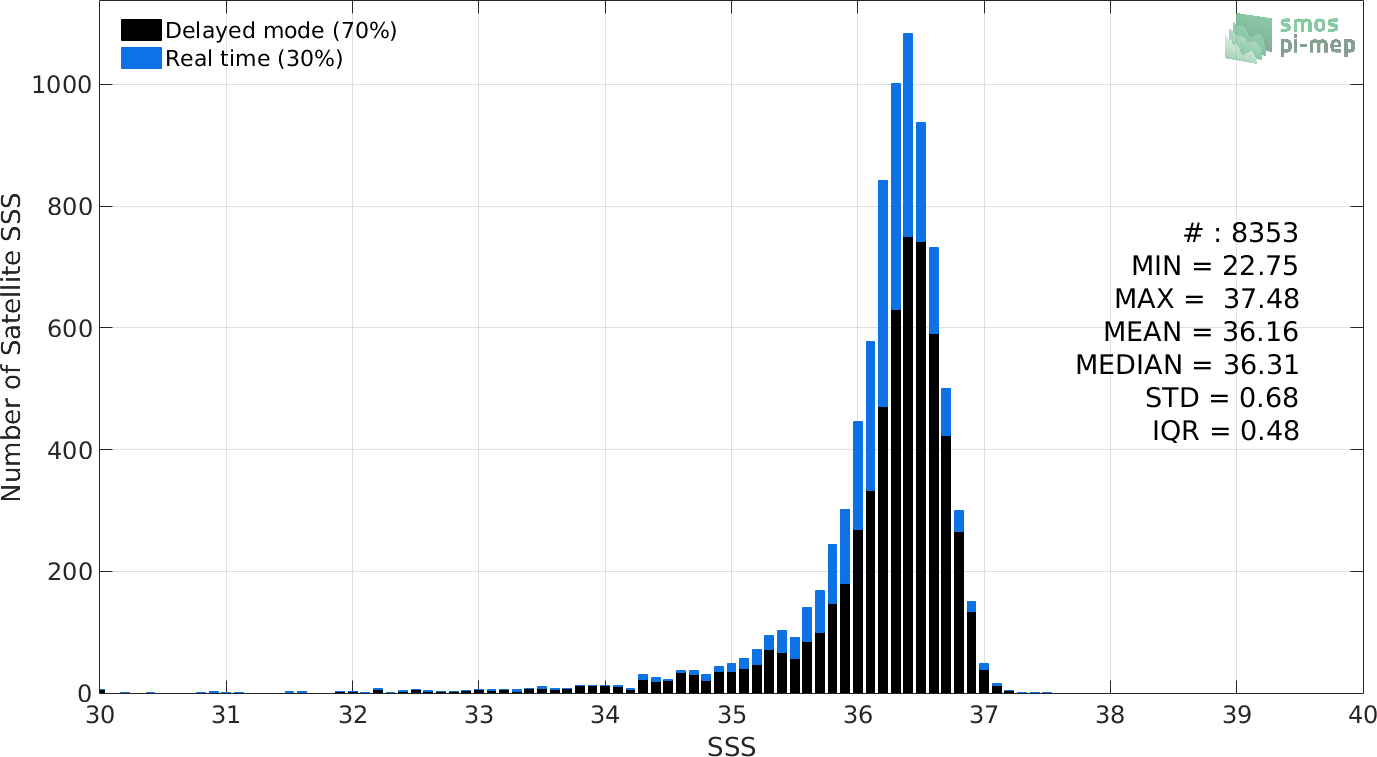Click x-axis tick label 38

coord(1111,715)
